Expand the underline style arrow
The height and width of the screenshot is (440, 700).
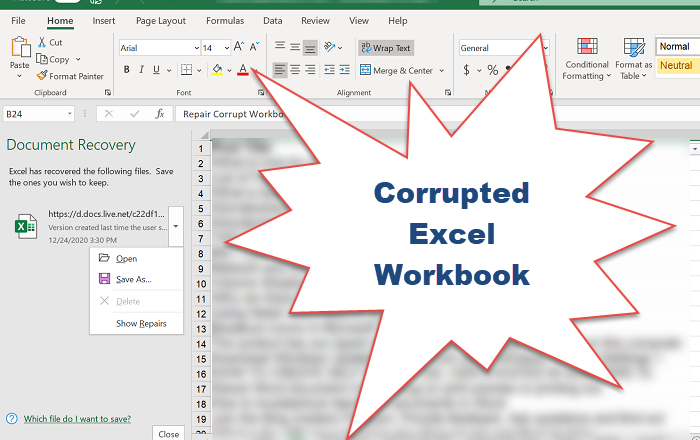click(x=169, y=70)
